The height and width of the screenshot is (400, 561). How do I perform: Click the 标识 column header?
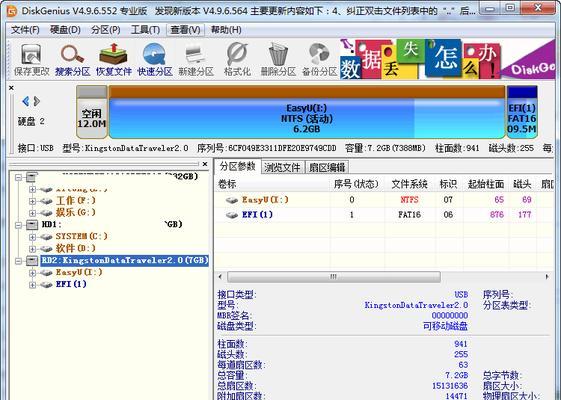[x=448, y=184]
